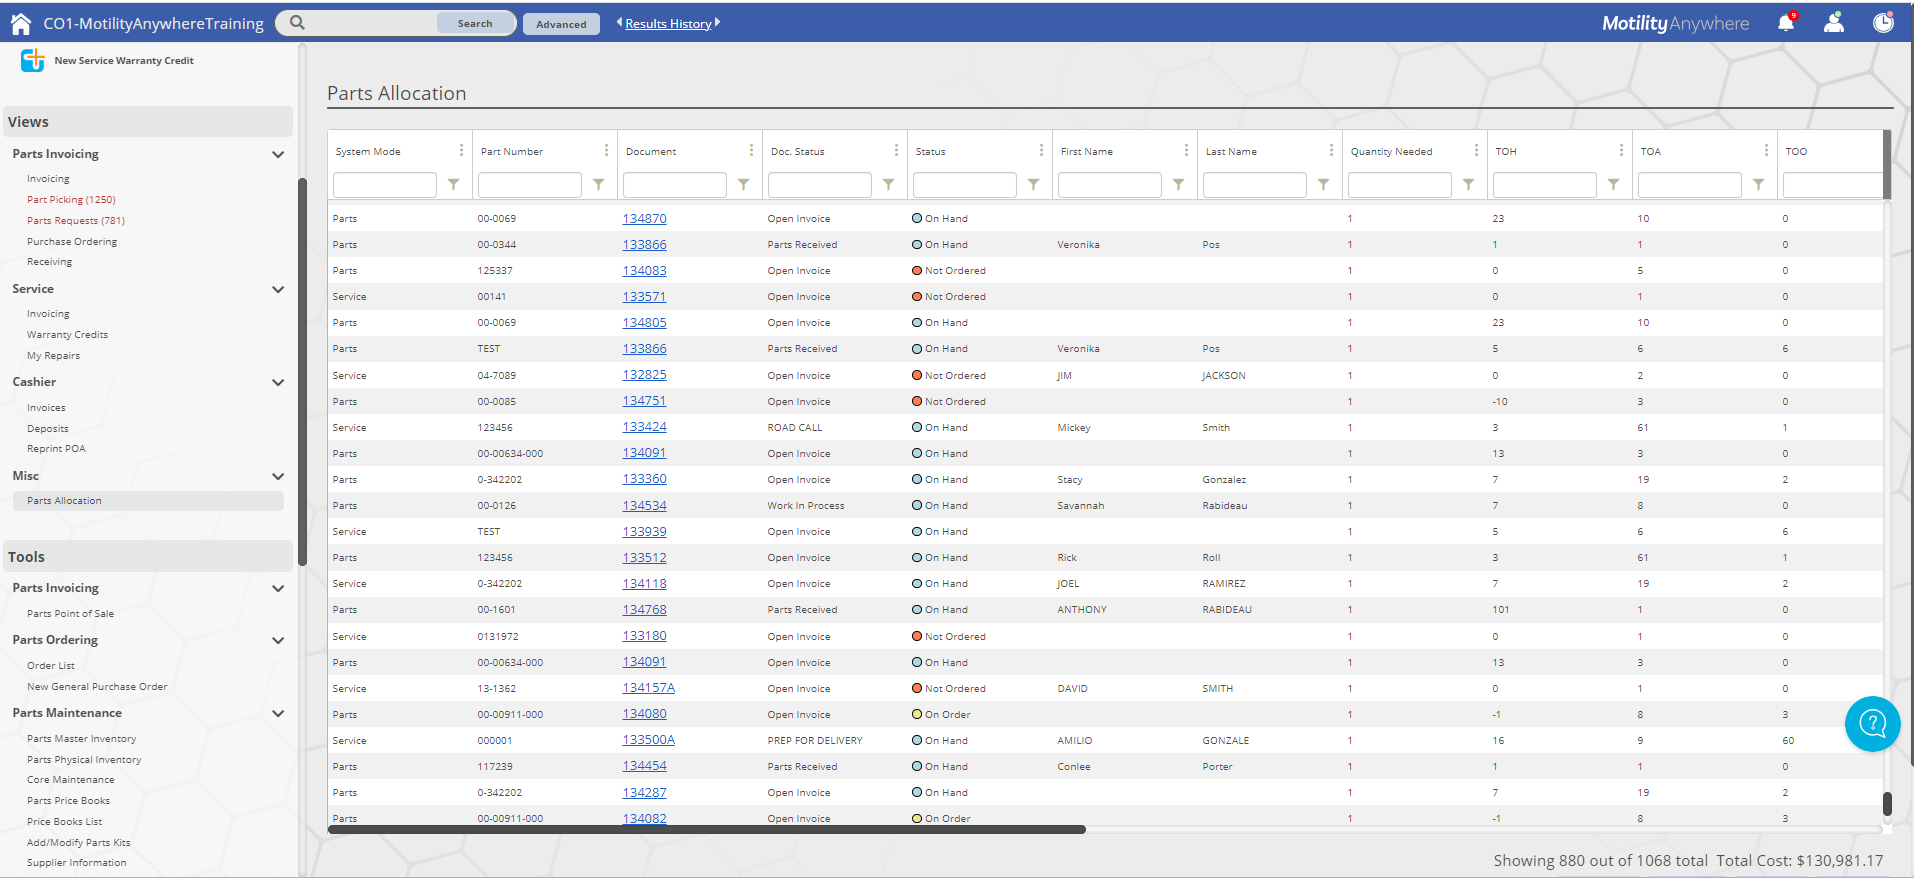Open Last Name column options menu
Viewport: 1914px width, 878px height.
pos(1331,150)
